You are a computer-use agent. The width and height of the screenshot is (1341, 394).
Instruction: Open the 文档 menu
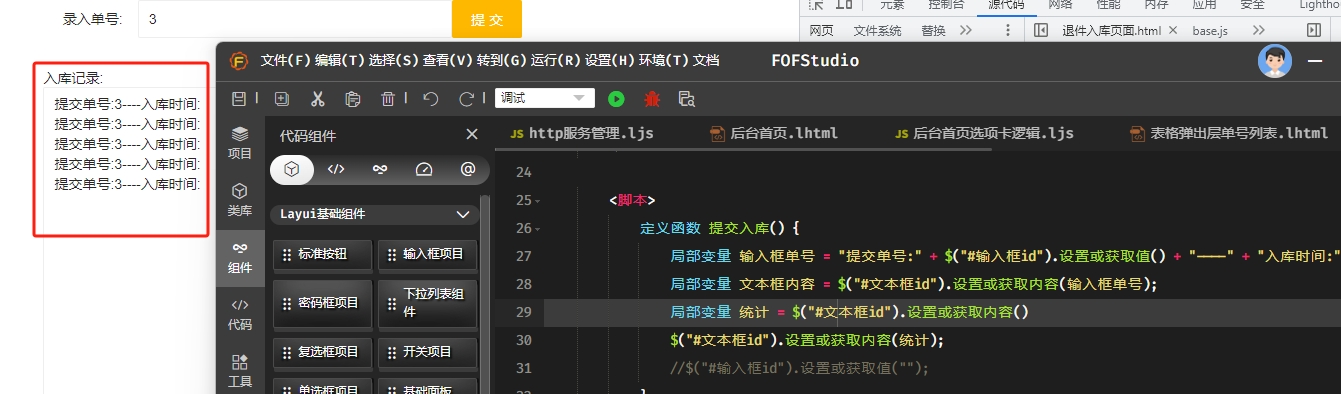(706, 60)
